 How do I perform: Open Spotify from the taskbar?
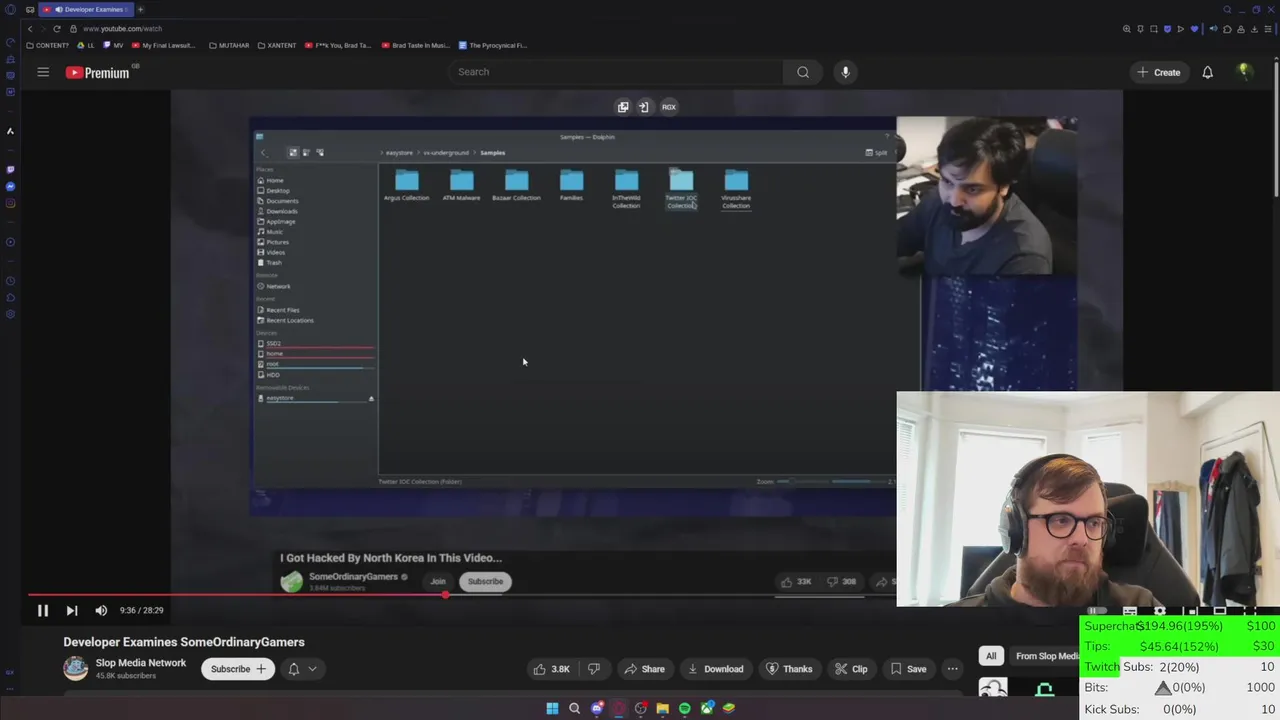pos(685,708)
